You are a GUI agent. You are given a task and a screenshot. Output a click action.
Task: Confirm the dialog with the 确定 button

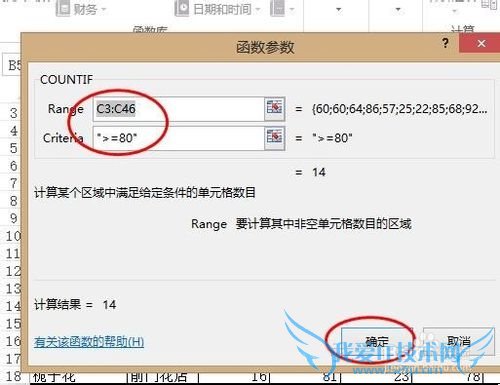377,342
